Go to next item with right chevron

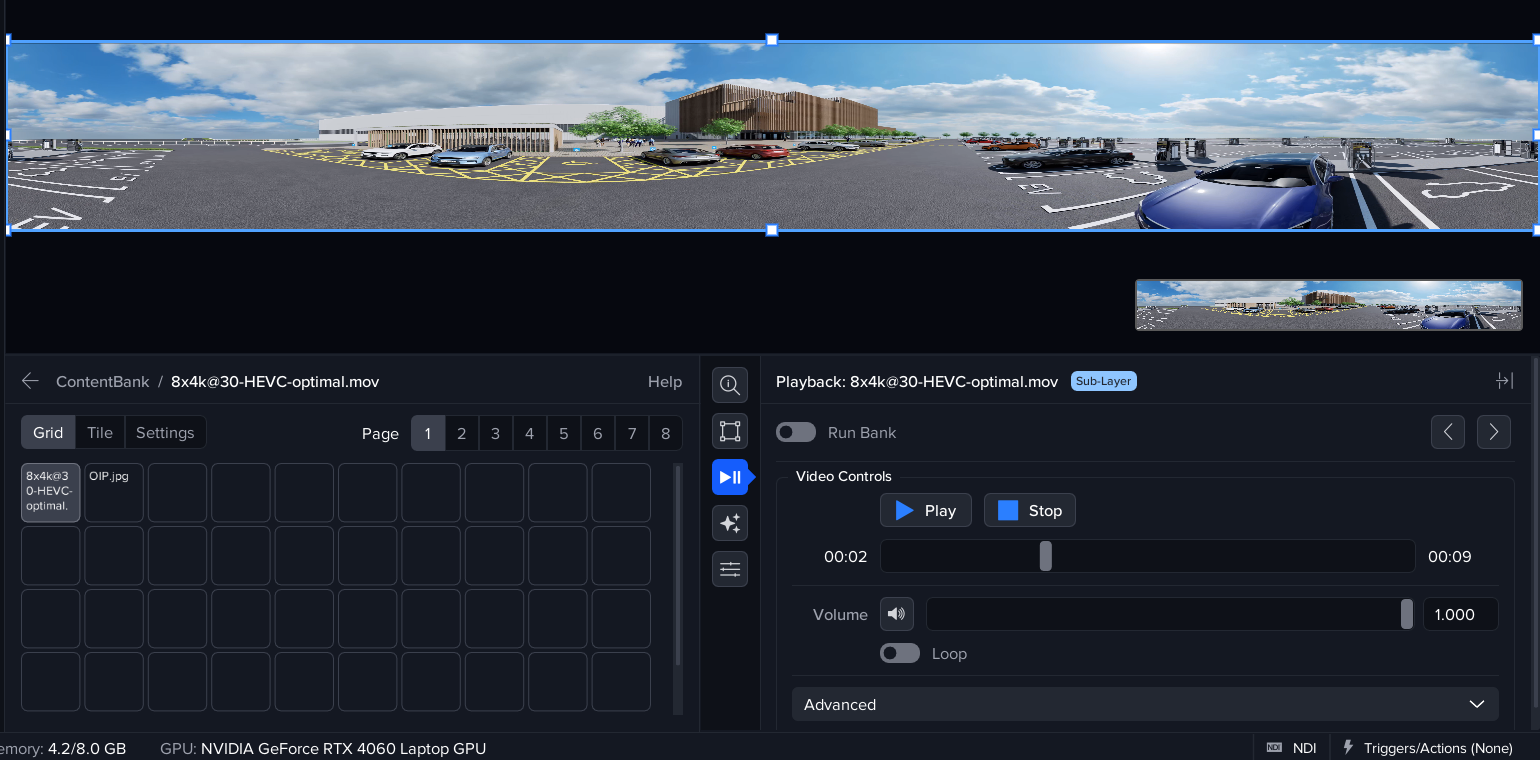coord(1493,432)
